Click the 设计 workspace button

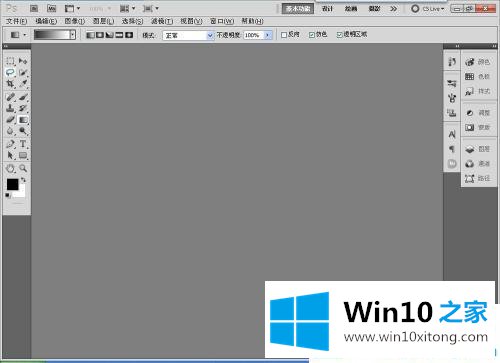coord(327,9)
